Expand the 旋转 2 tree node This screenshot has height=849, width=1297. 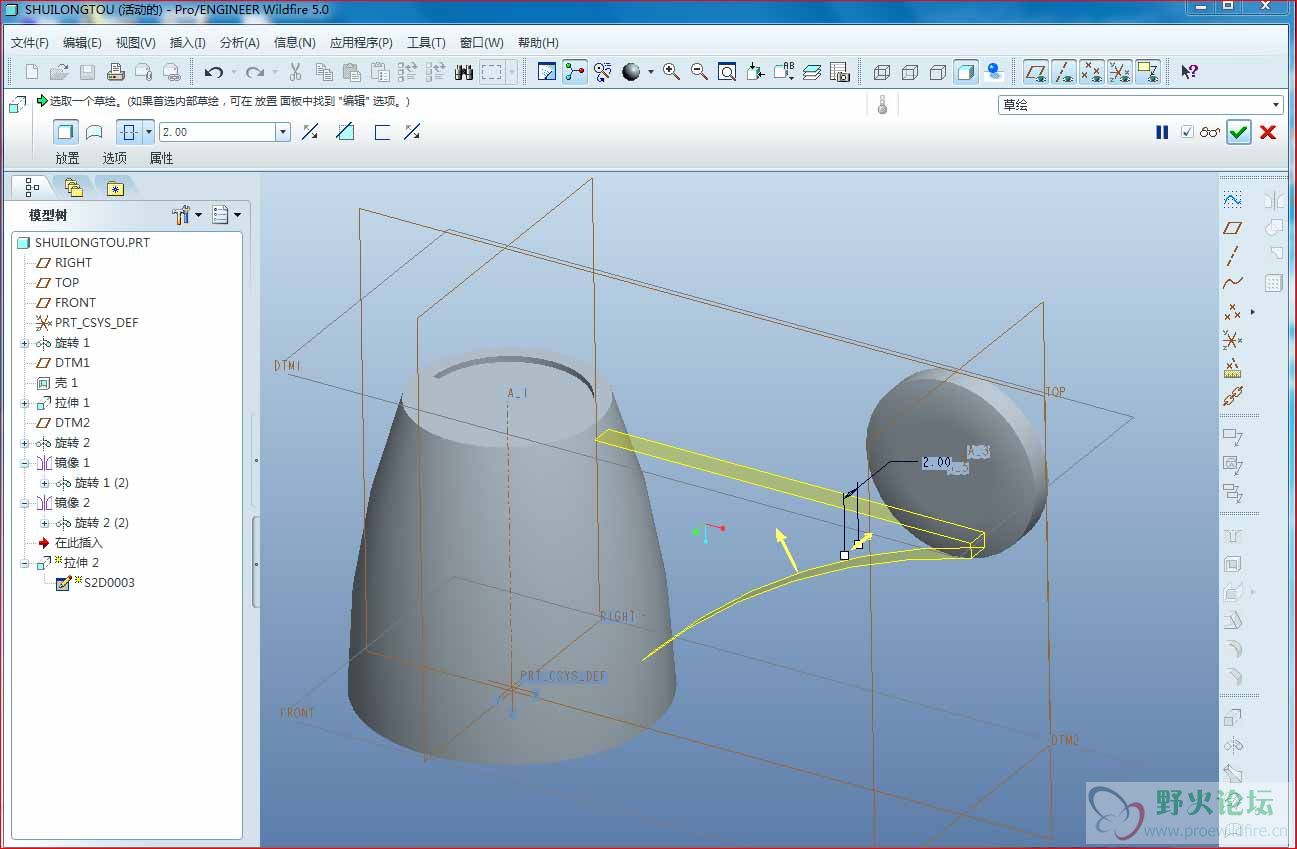point(25,443)
